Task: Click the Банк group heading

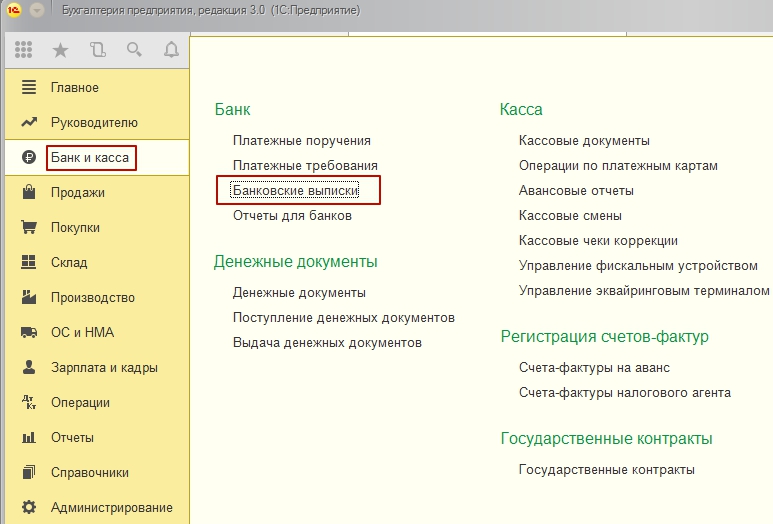Action: pos(232,109)
